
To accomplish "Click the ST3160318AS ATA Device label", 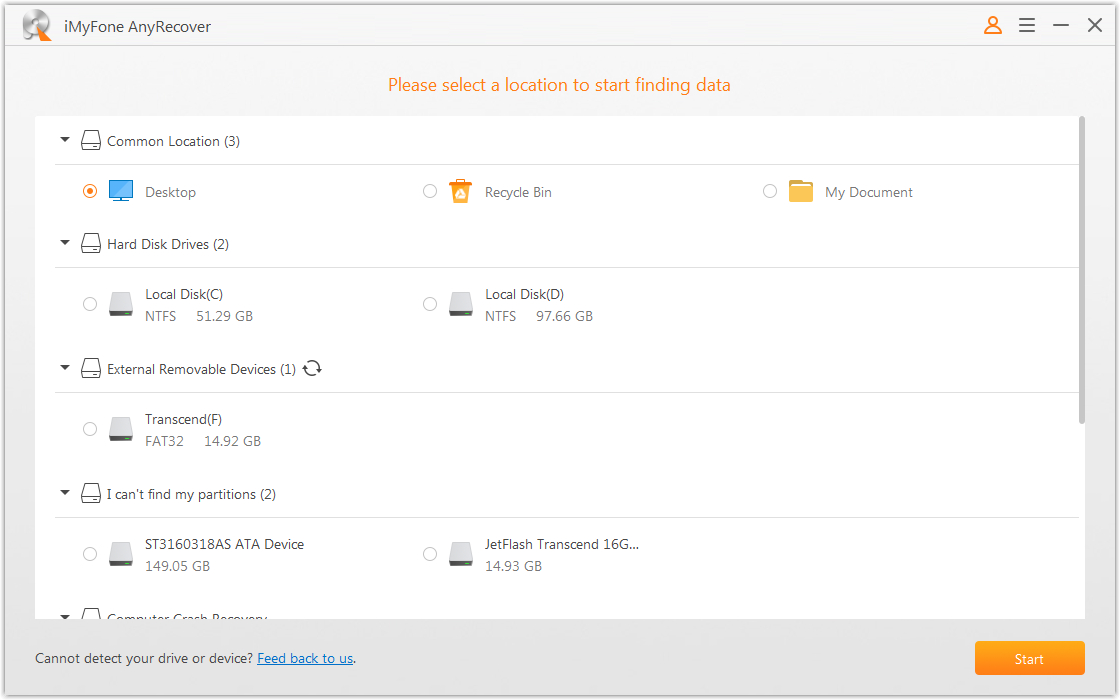I will coord(224,544).
